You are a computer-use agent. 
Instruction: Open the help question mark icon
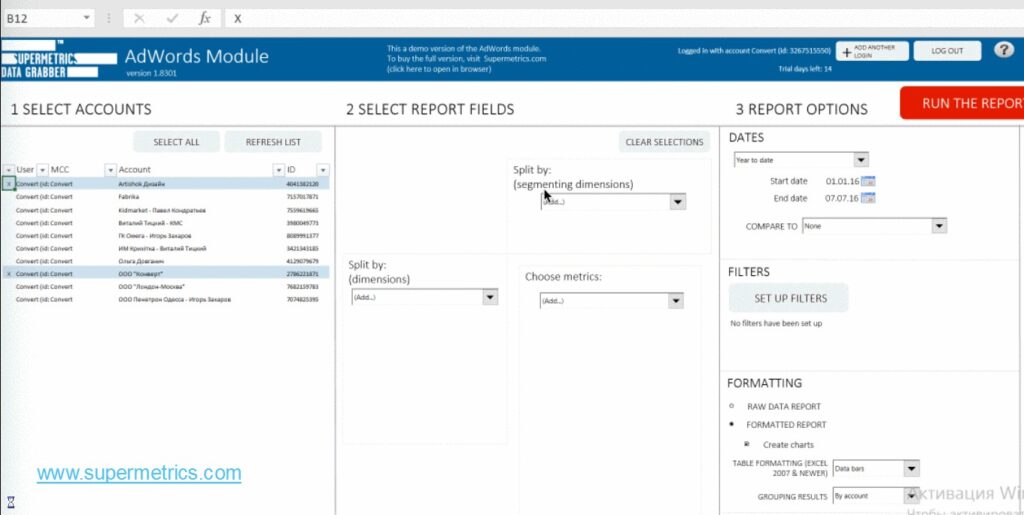[x=1004, y=50]
